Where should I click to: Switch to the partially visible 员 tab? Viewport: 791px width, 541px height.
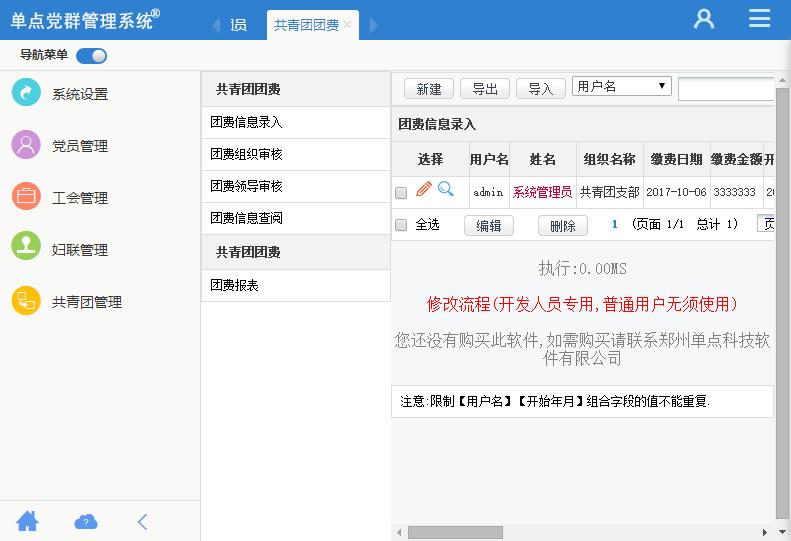pyautogui.click(x=239, y=25)
